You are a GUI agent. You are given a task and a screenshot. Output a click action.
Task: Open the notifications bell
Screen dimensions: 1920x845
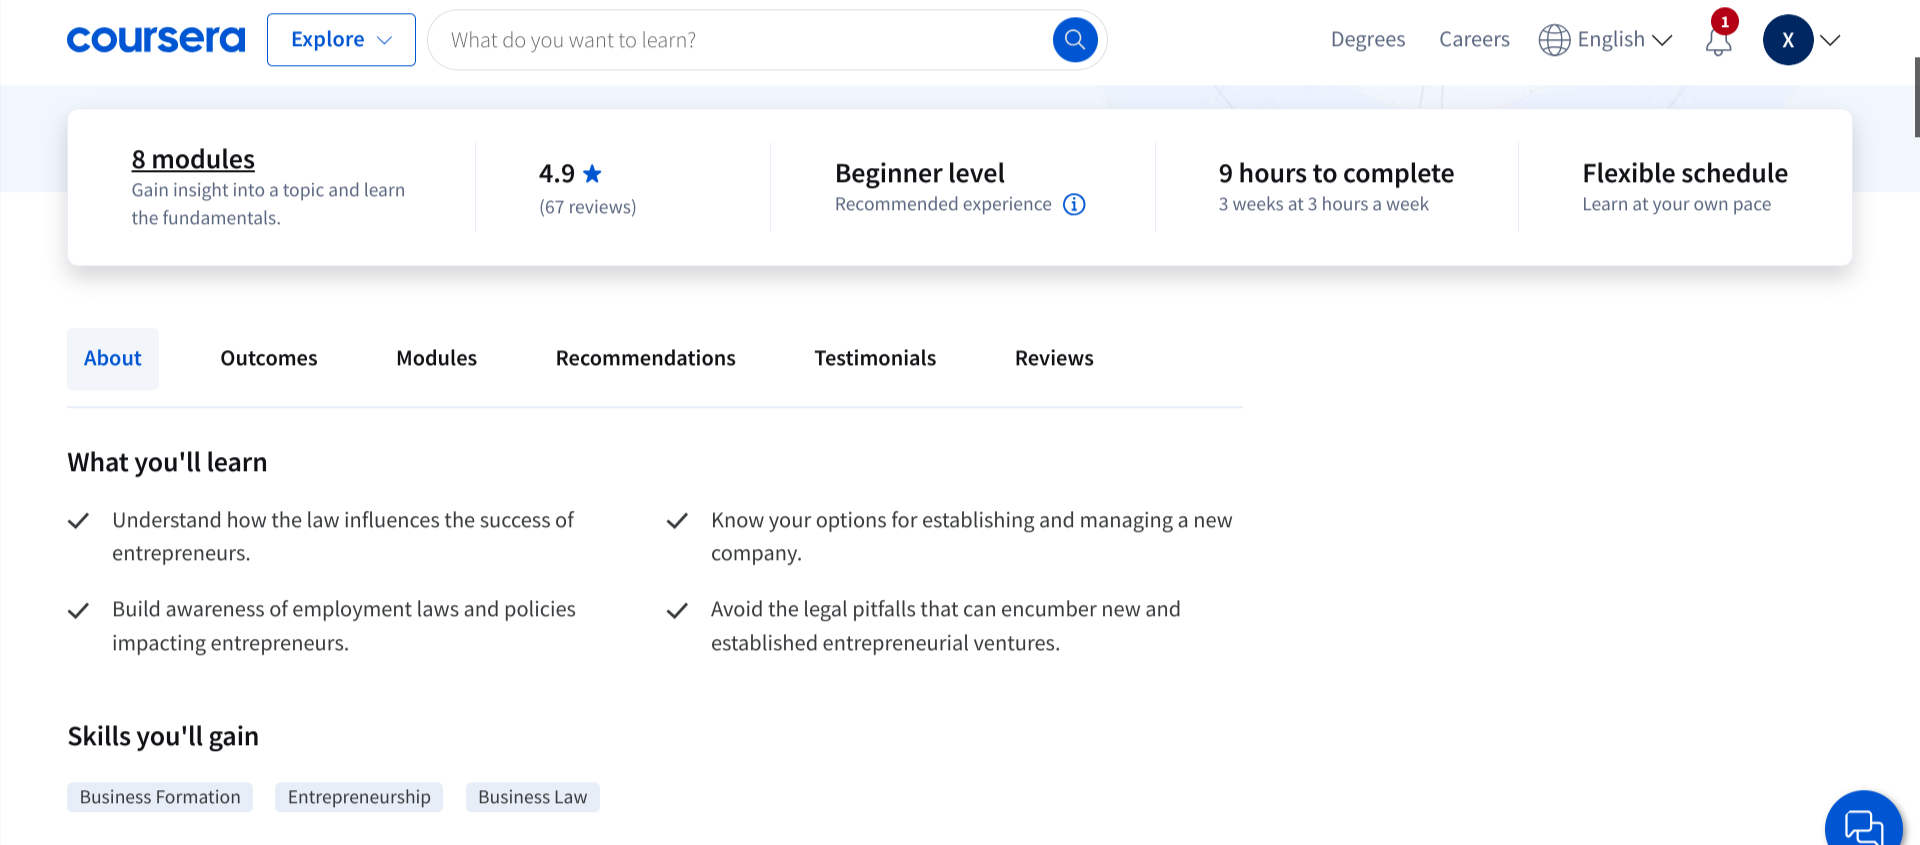[x=1718, y=41]
